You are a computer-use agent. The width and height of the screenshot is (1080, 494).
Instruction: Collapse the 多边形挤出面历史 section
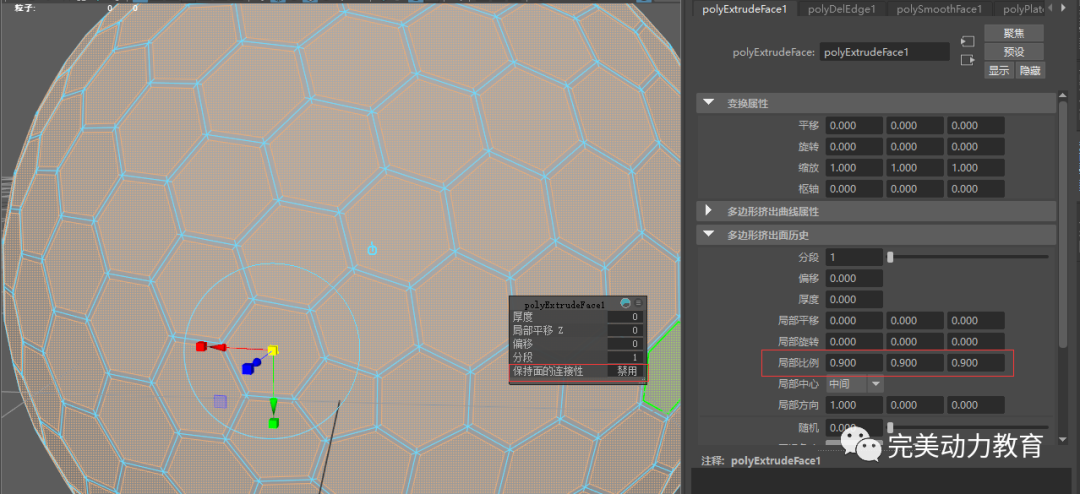tap(709, 235)
